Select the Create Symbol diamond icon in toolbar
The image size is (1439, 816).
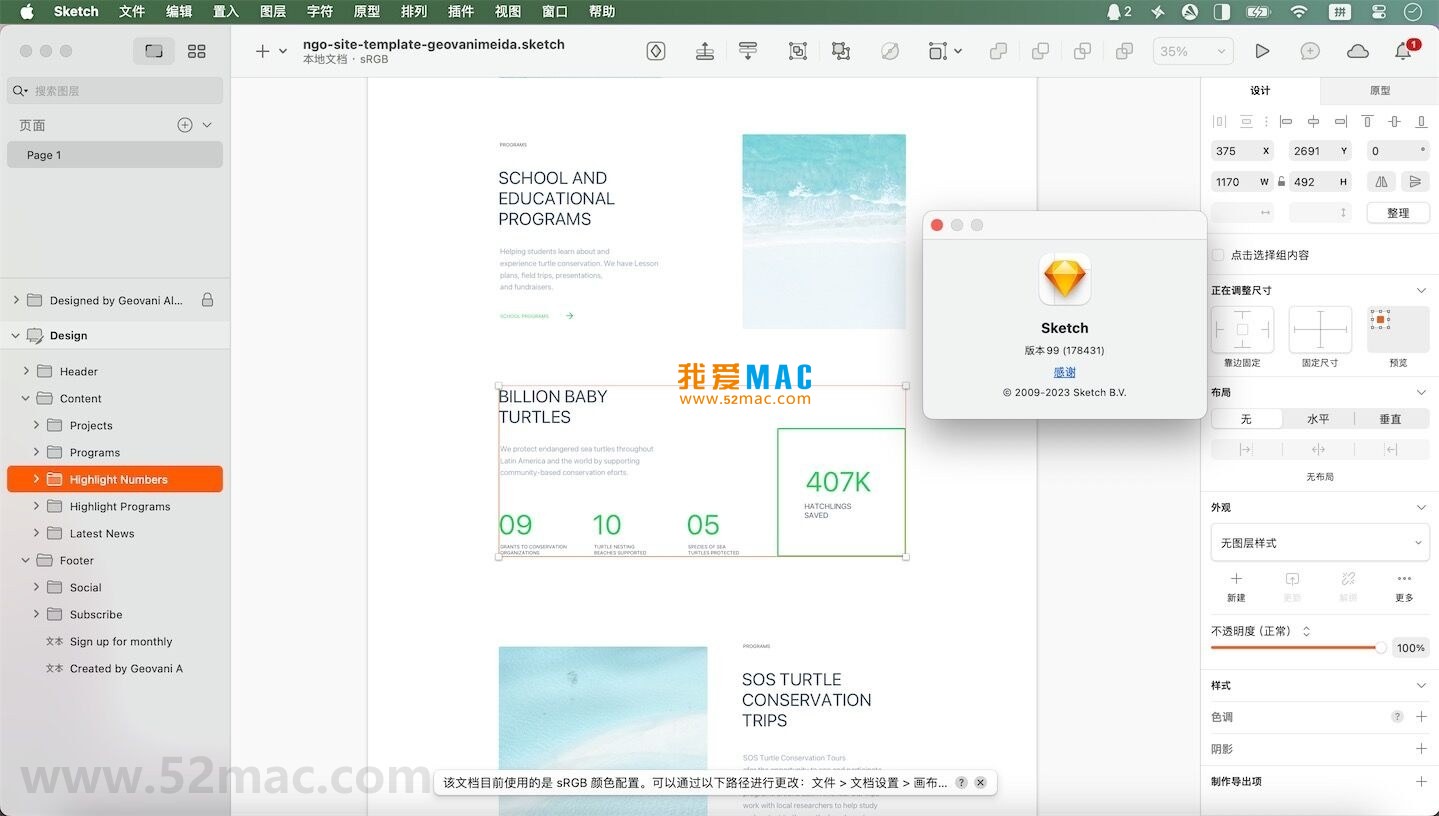coord(656,51)
